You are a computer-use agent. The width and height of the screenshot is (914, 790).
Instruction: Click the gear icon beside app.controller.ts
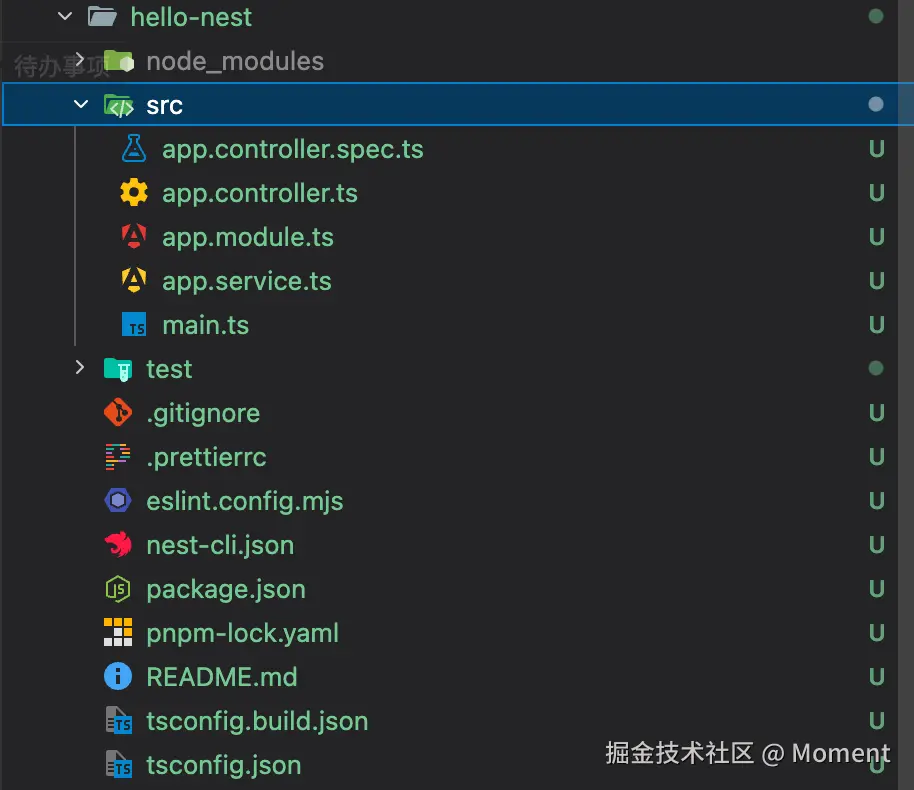(x=133, y=193)
